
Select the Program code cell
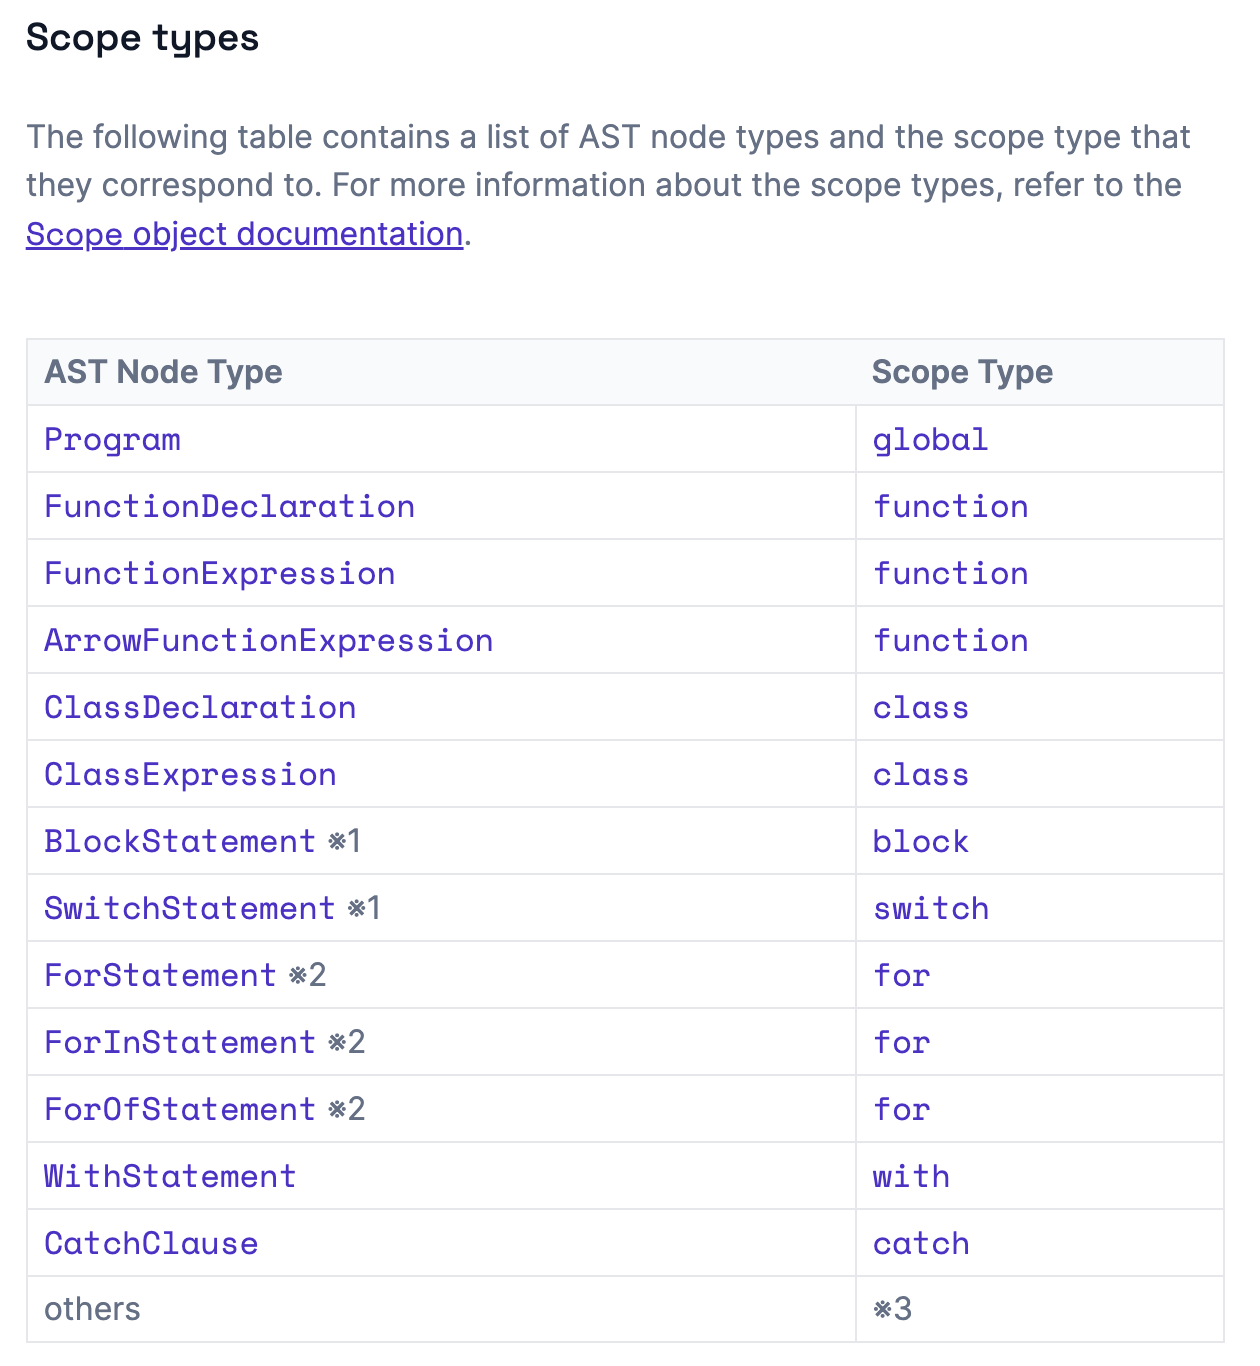112,440
